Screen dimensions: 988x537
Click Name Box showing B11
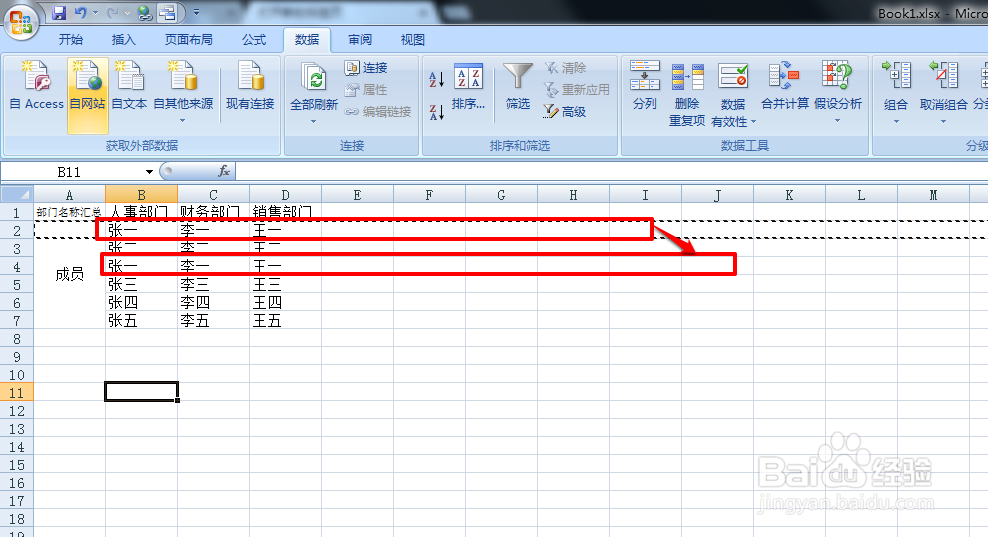click(x=69, y=171)
